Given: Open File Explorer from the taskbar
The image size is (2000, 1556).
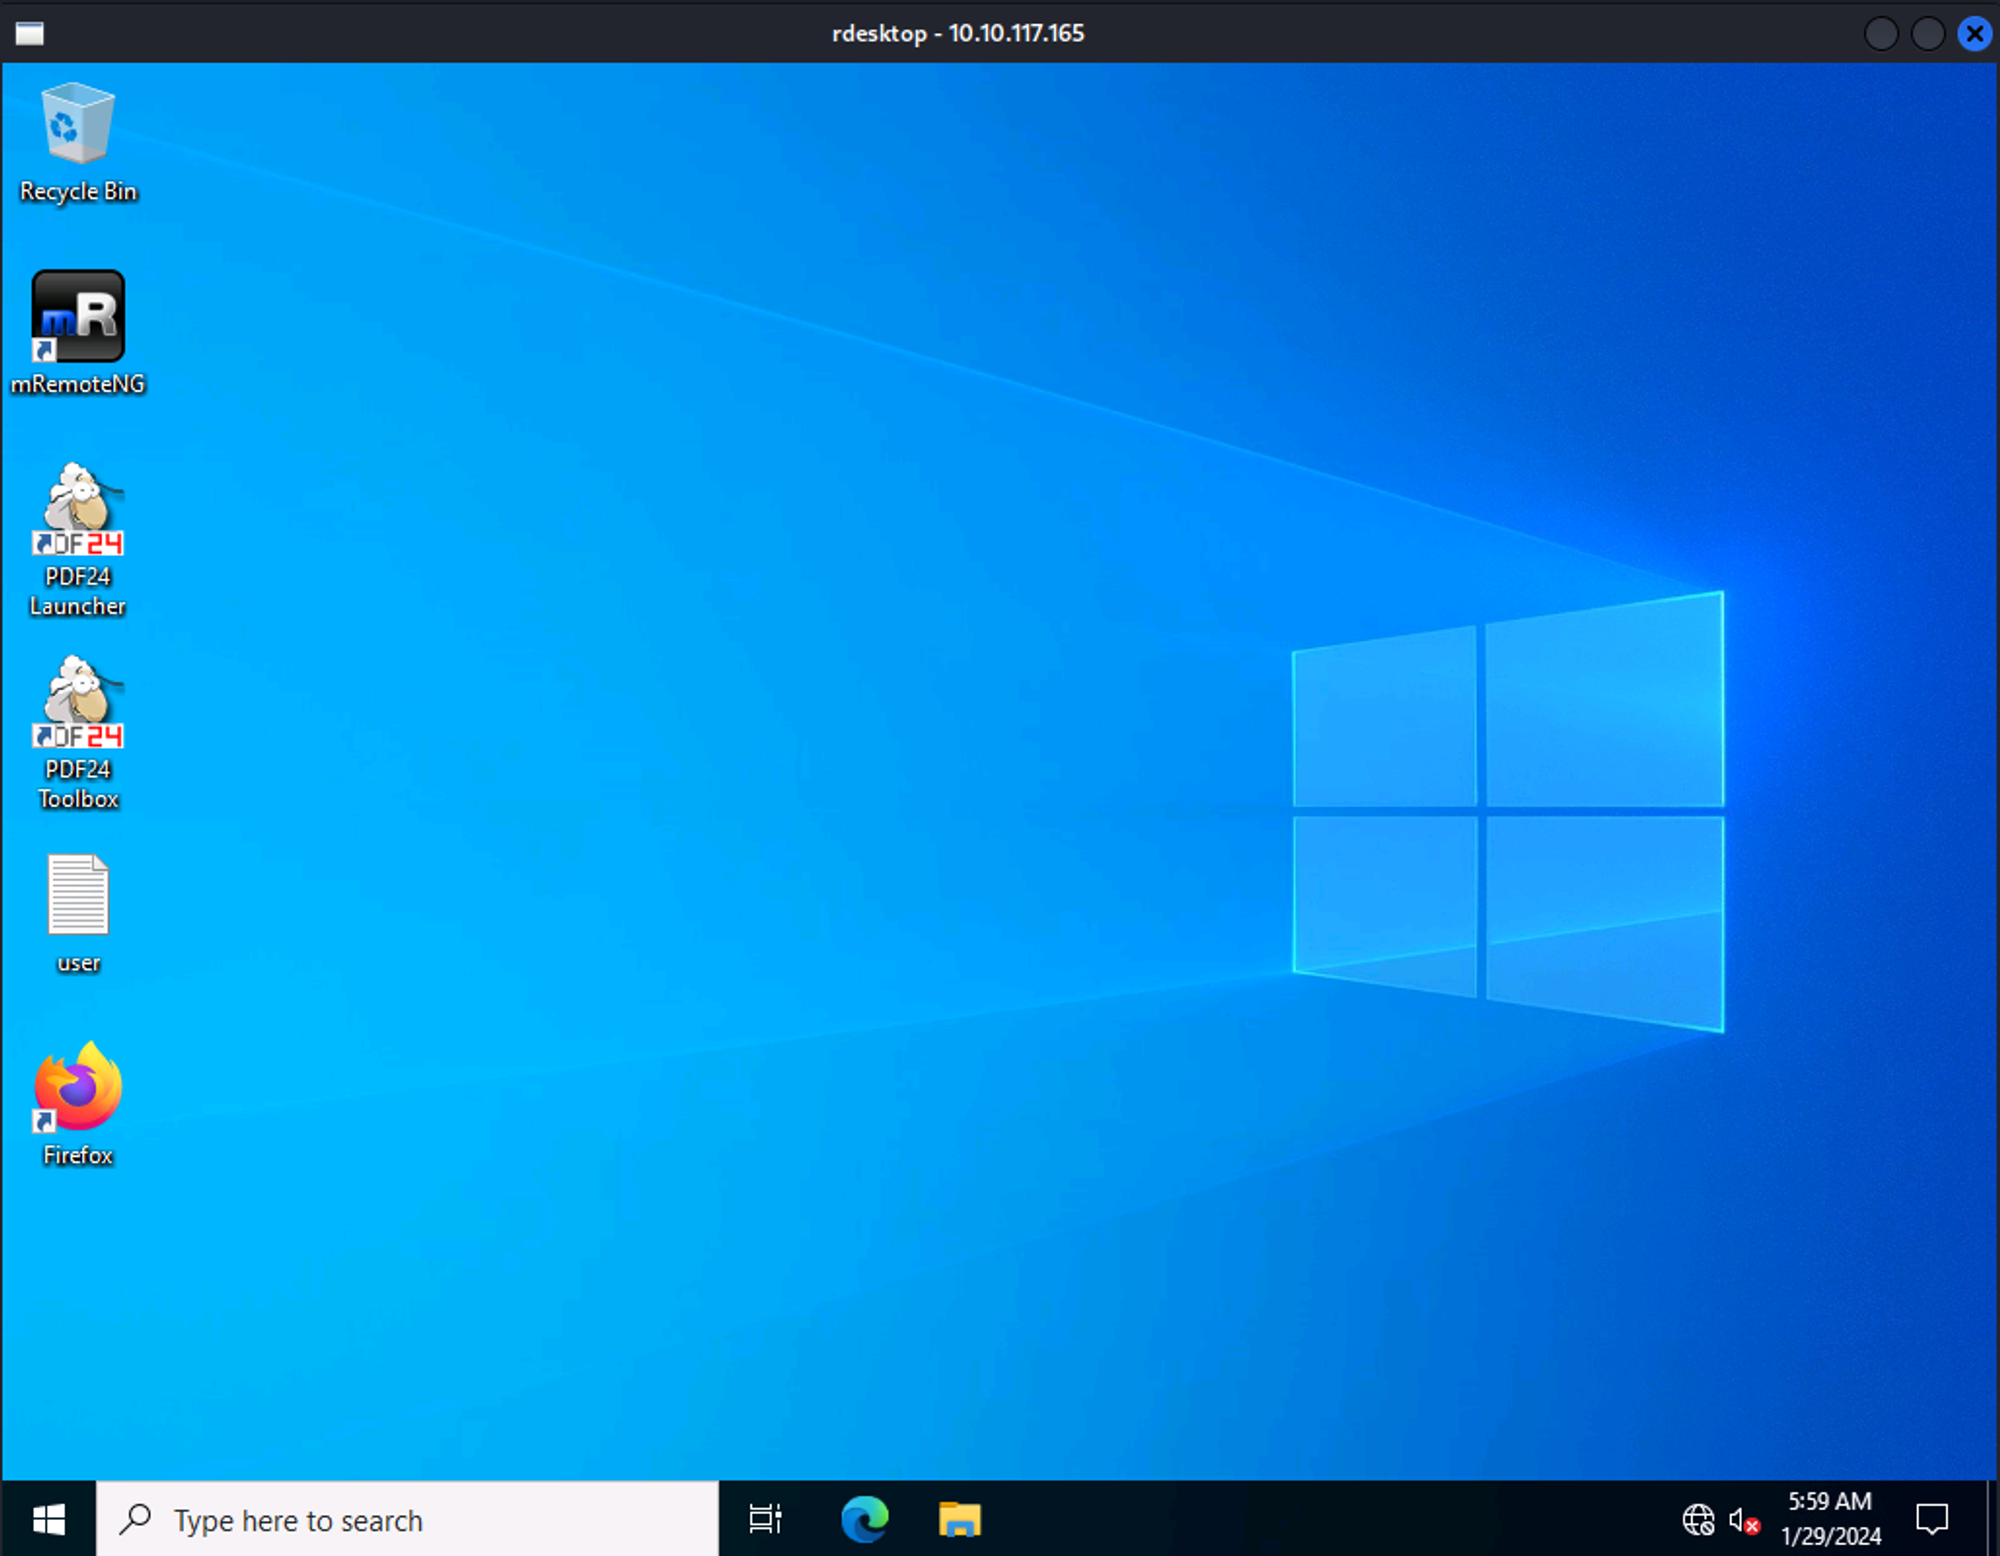Looking at the screenshot, I should [x=959, y=1520].
